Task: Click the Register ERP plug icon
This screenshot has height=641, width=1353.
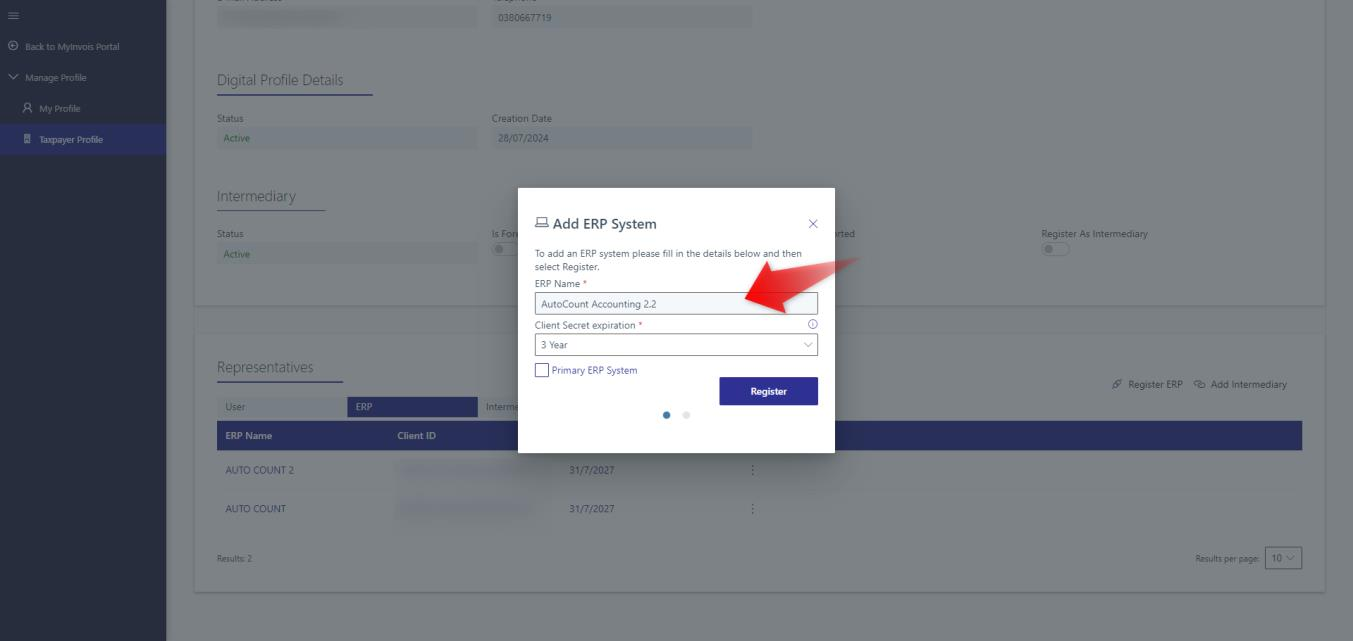Action: pyautogui.click(x=1117, y=385)
